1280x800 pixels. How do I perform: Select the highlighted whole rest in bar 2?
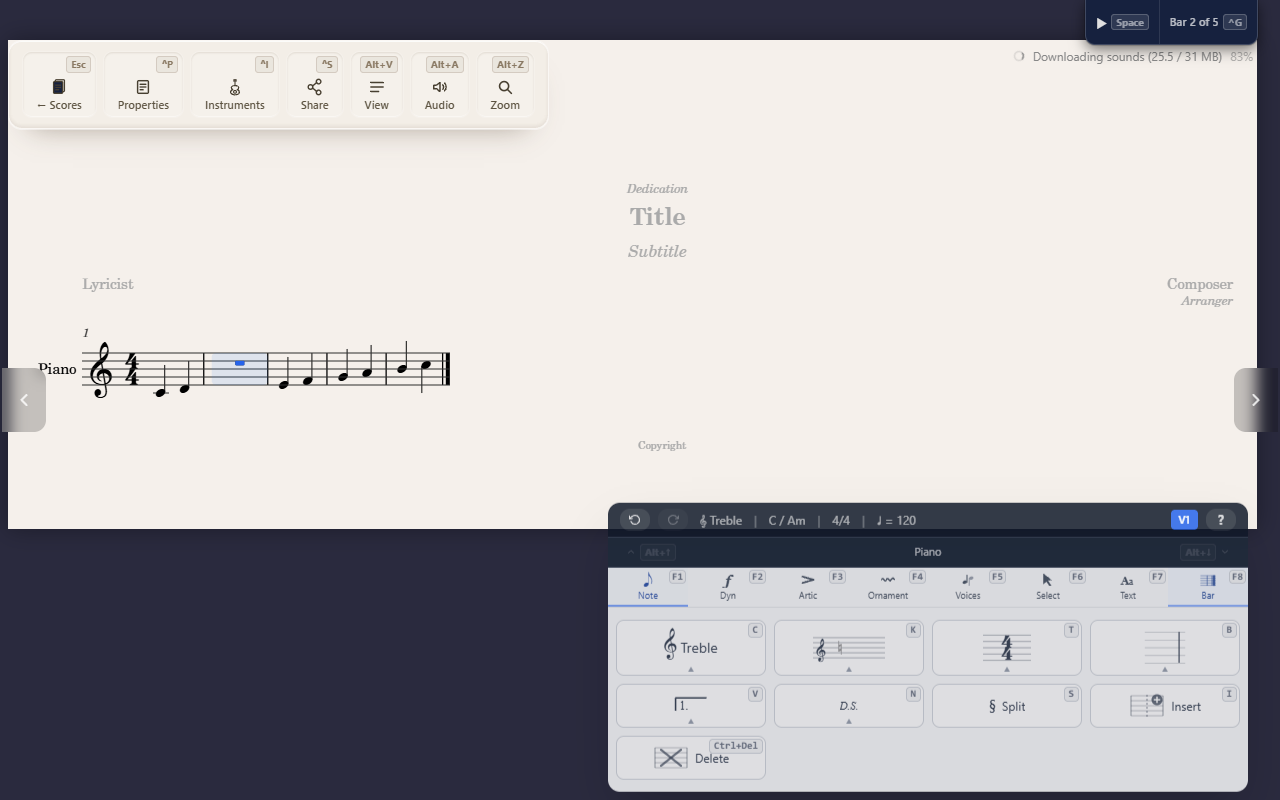pyautogui.click(x=239, y=363)
